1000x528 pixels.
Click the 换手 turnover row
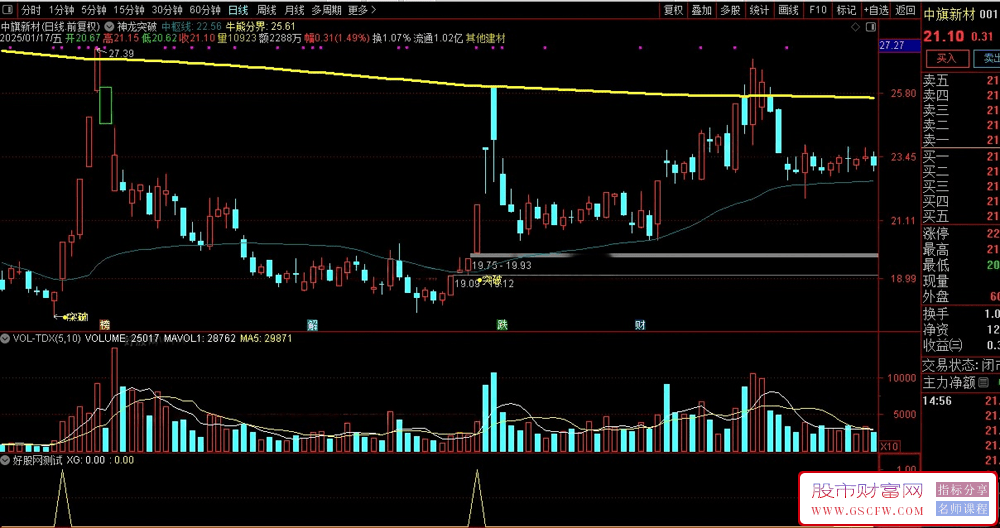click(961, 314)
